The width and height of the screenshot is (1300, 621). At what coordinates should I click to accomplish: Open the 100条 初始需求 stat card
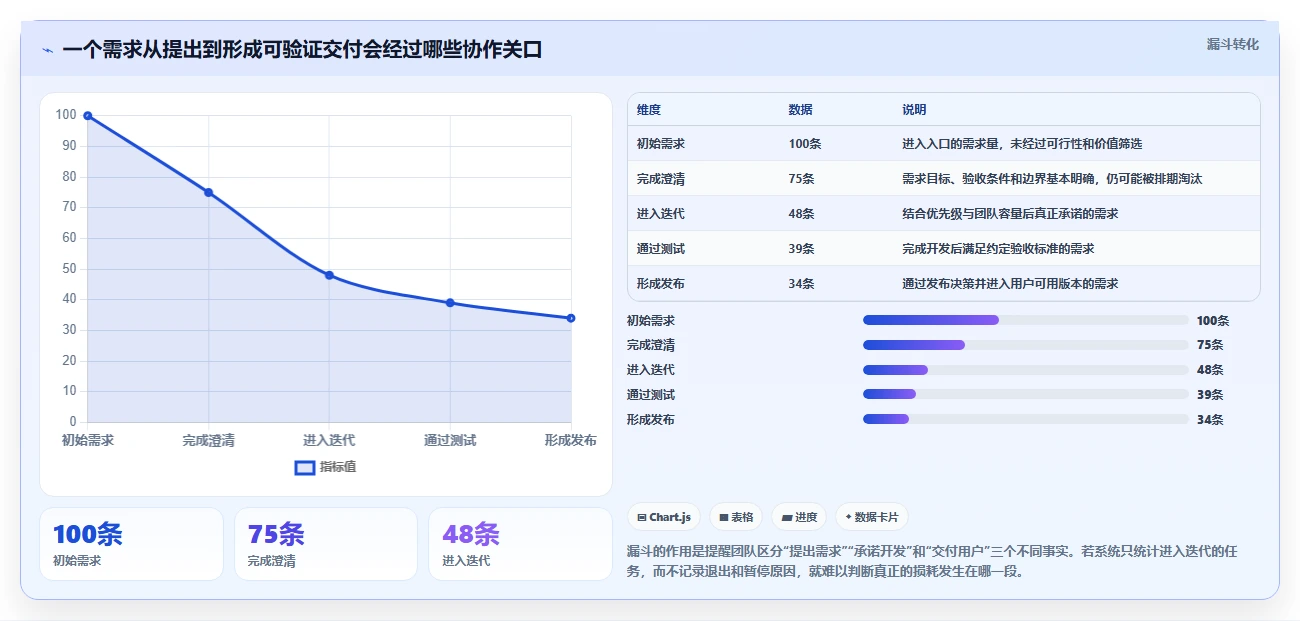pos(131,544)
